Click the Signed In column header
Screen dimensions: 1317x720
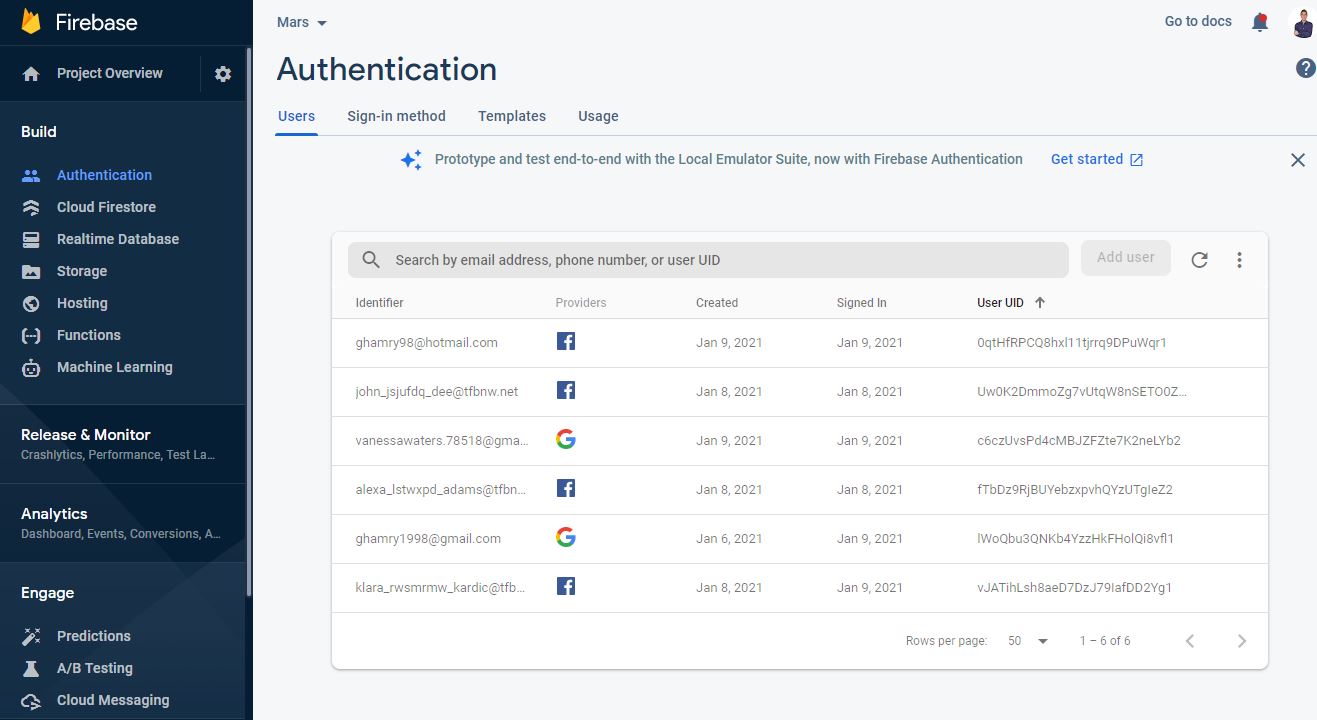(x=862, y=303)
